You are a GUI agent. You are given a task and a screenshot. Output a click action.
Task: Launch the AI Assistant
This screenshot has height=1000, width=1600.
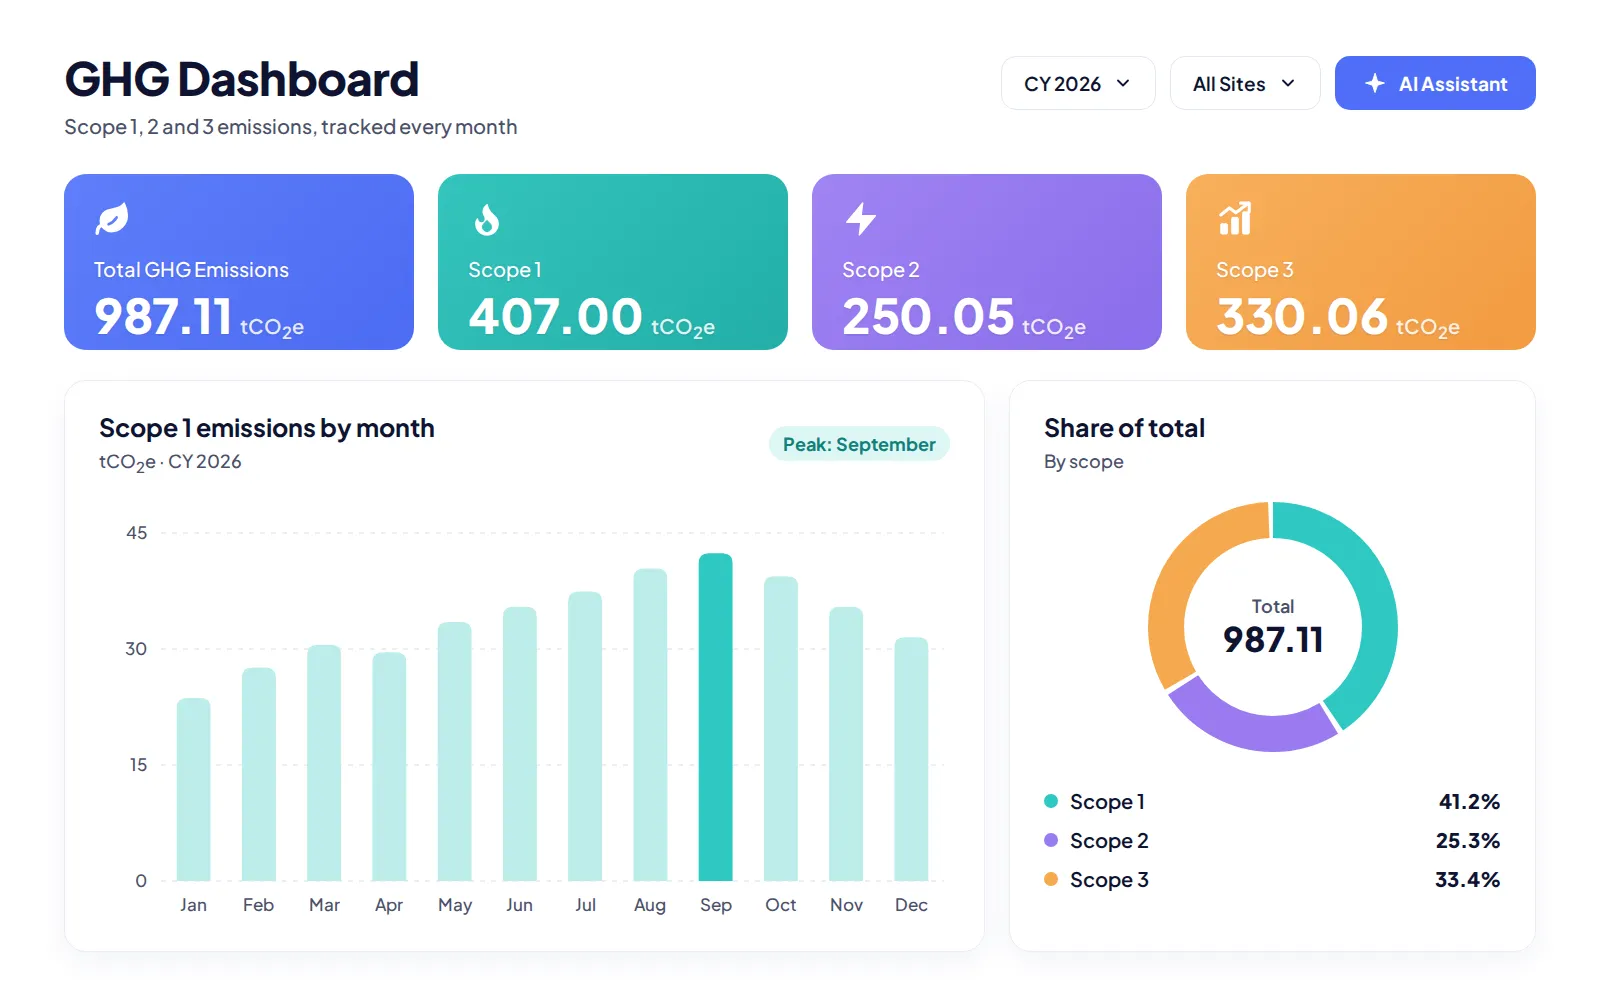[1435, 83]
